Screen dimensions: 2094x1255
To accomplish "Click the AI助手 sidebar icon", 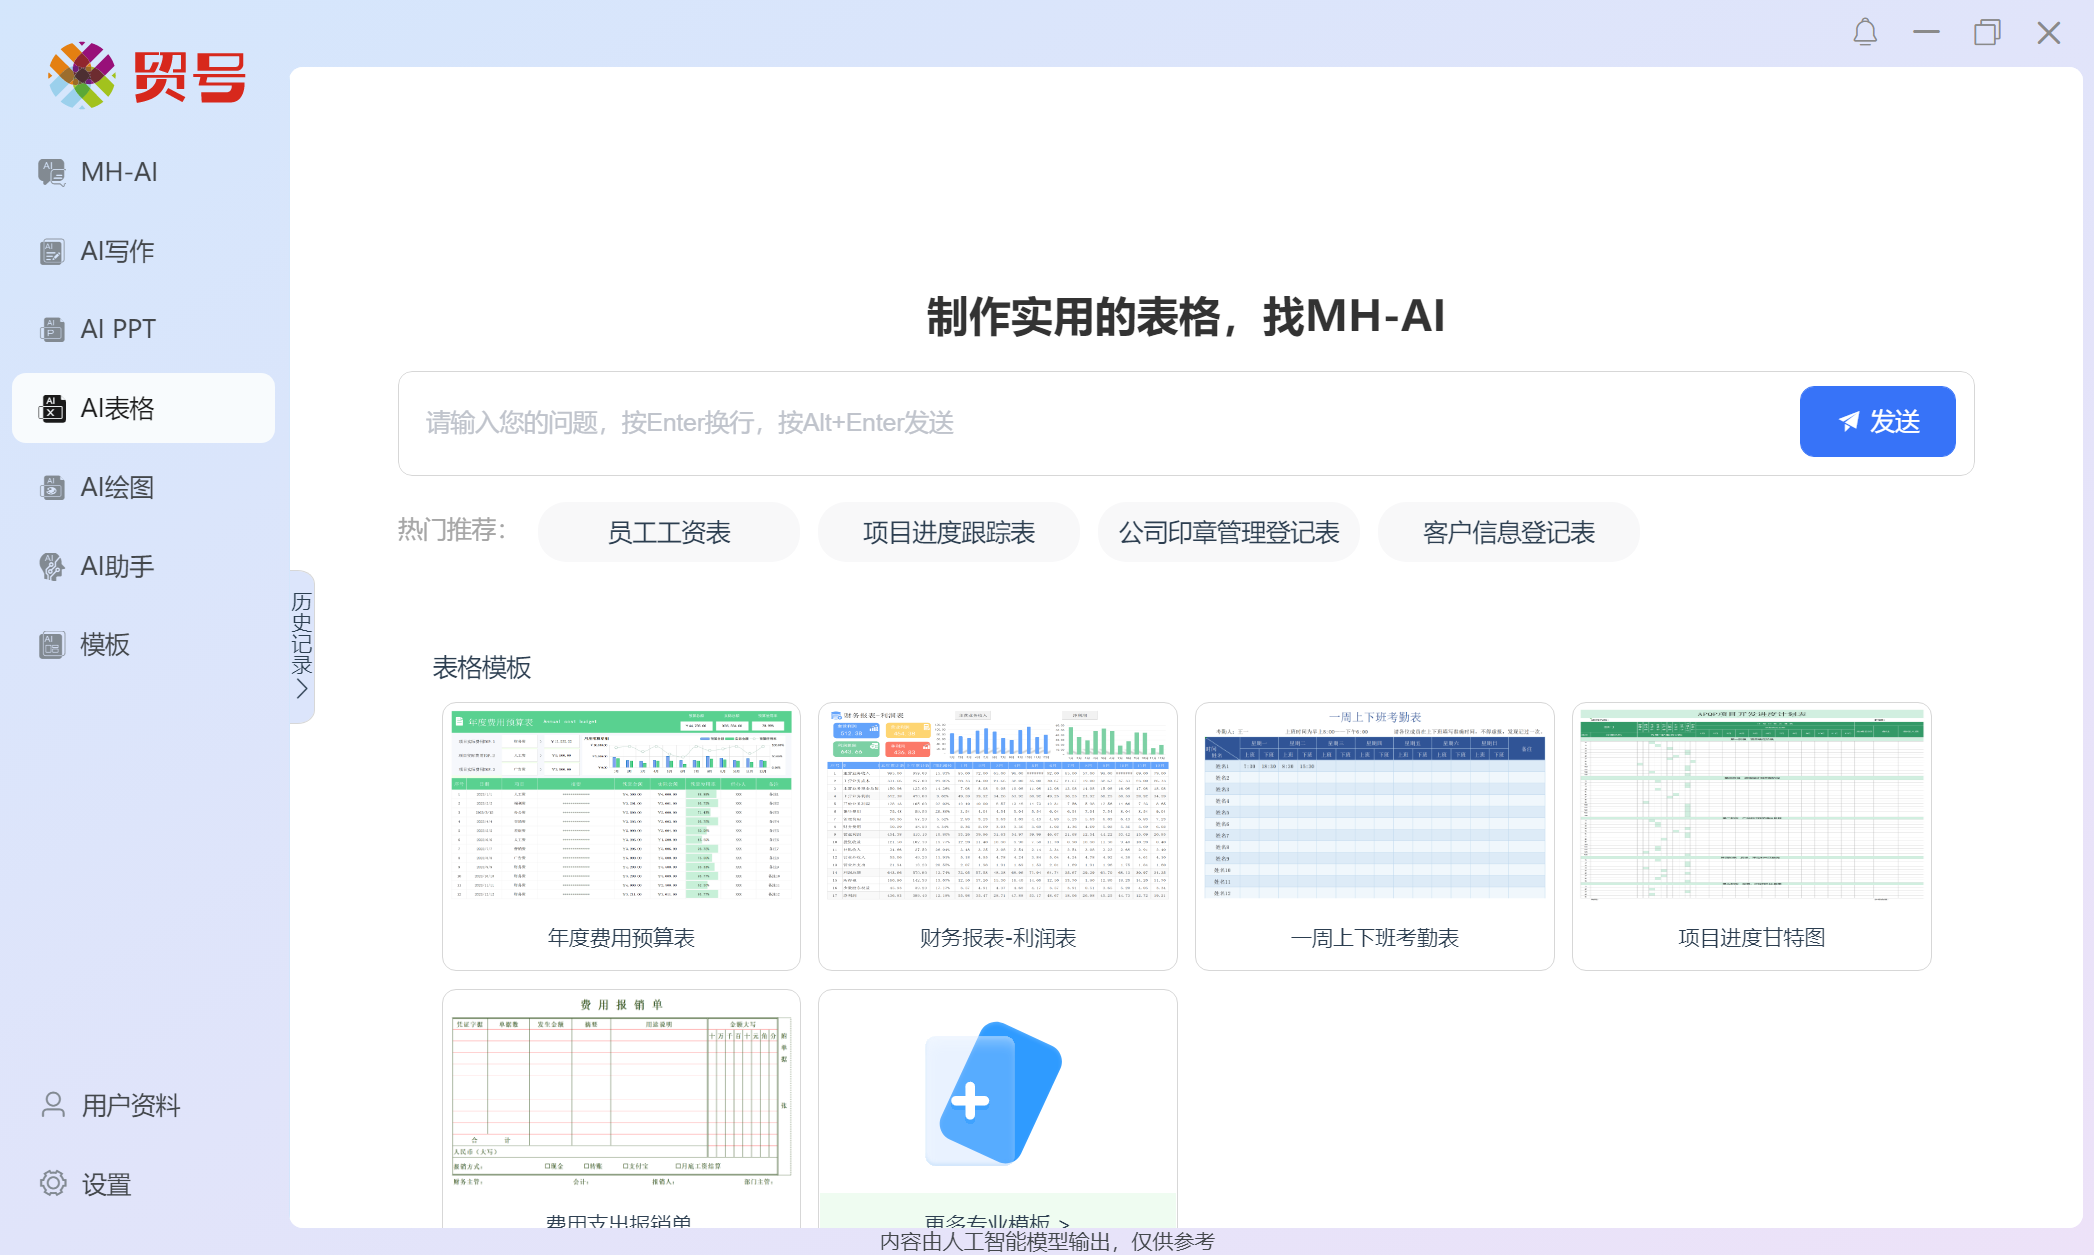I will point(52,566).
